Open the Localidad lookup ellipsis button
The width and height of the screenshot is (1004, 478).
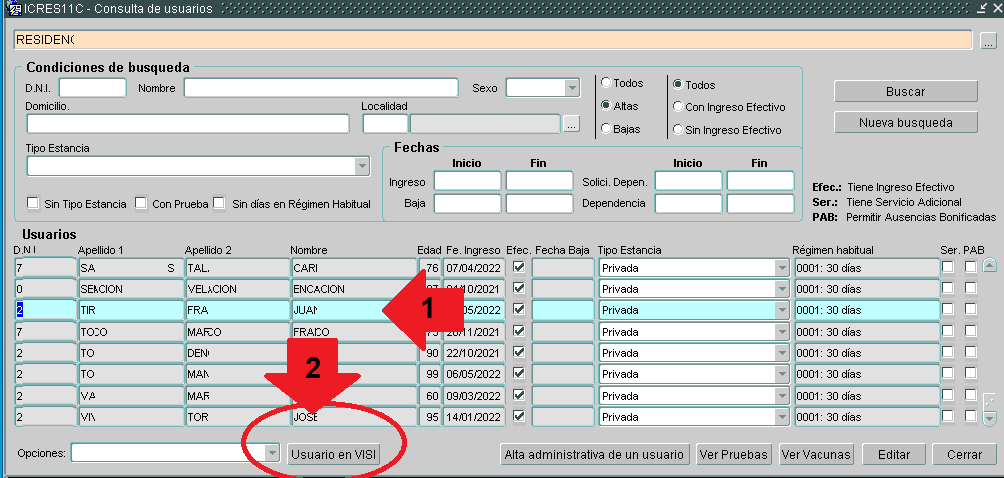click(571, 124)
